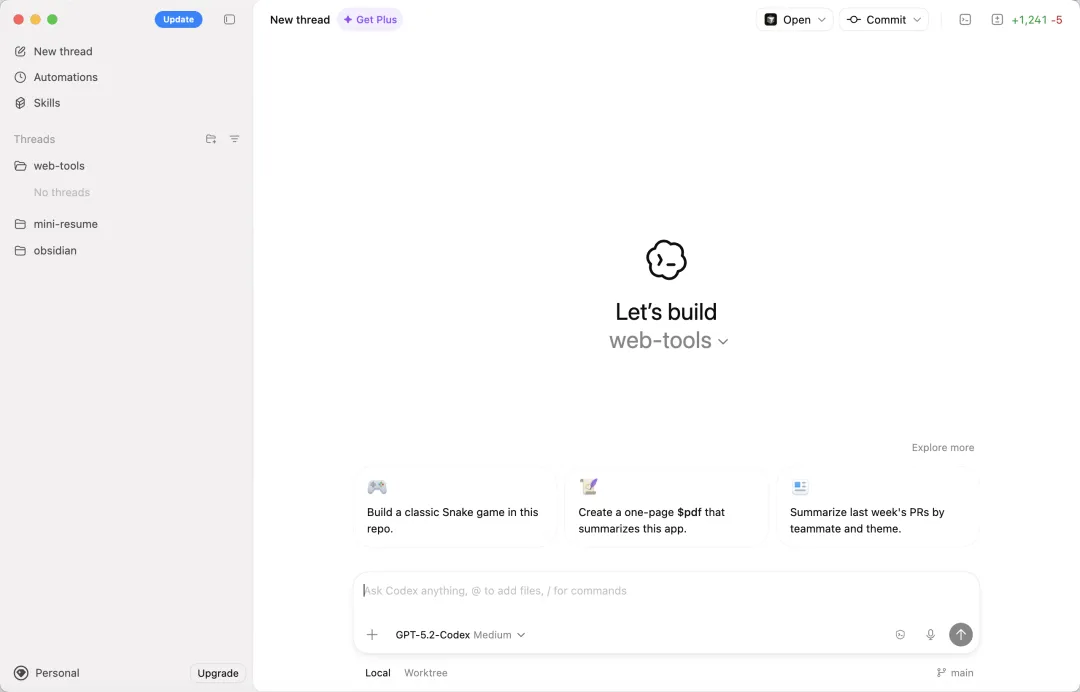Click the document icon on pdf card
Screen dimensions: 1080x692
pos(588,487)
